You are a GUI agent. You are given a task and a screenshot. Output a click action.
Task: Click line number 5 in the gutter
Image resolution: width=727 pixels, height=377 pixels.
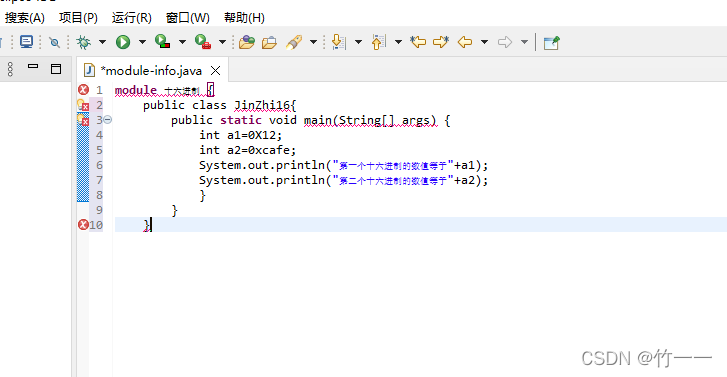click(x=99, y=150)
